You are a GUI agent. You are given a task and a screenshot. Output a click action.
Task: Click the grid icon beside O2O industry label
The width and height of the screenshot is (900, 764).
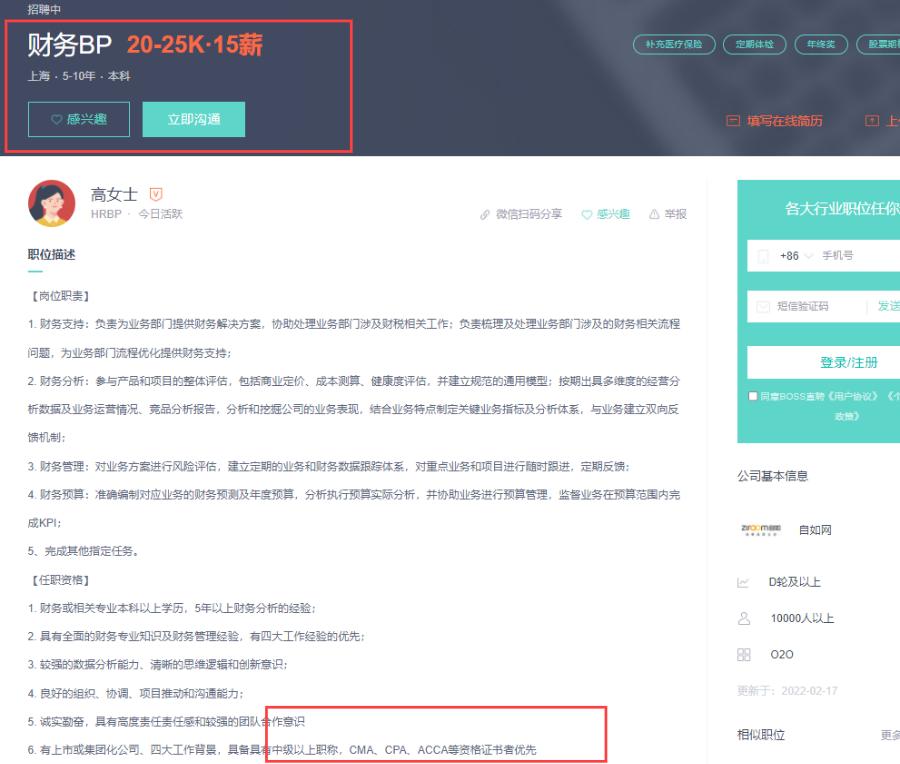(745, 654)
